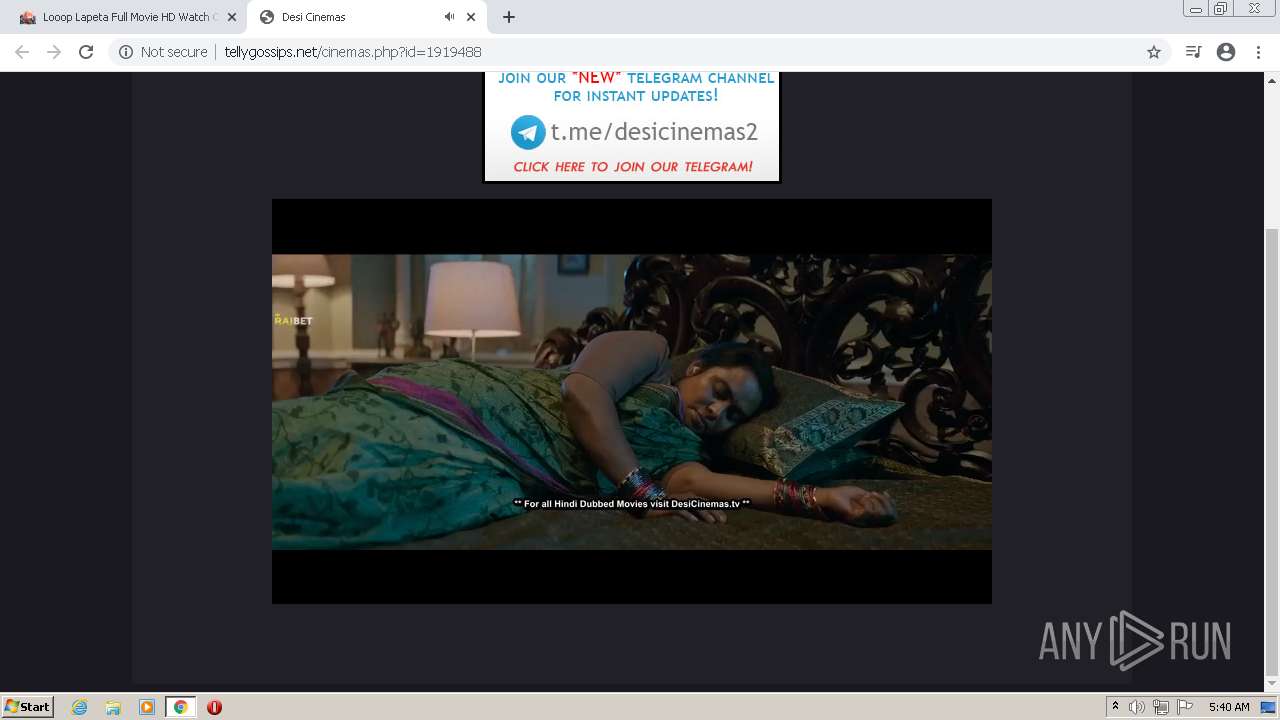Image resolution: width=1280 pixels, height=720 pixels.
Task: Click the 5:40 AM clock
Action: point(1229,707)
